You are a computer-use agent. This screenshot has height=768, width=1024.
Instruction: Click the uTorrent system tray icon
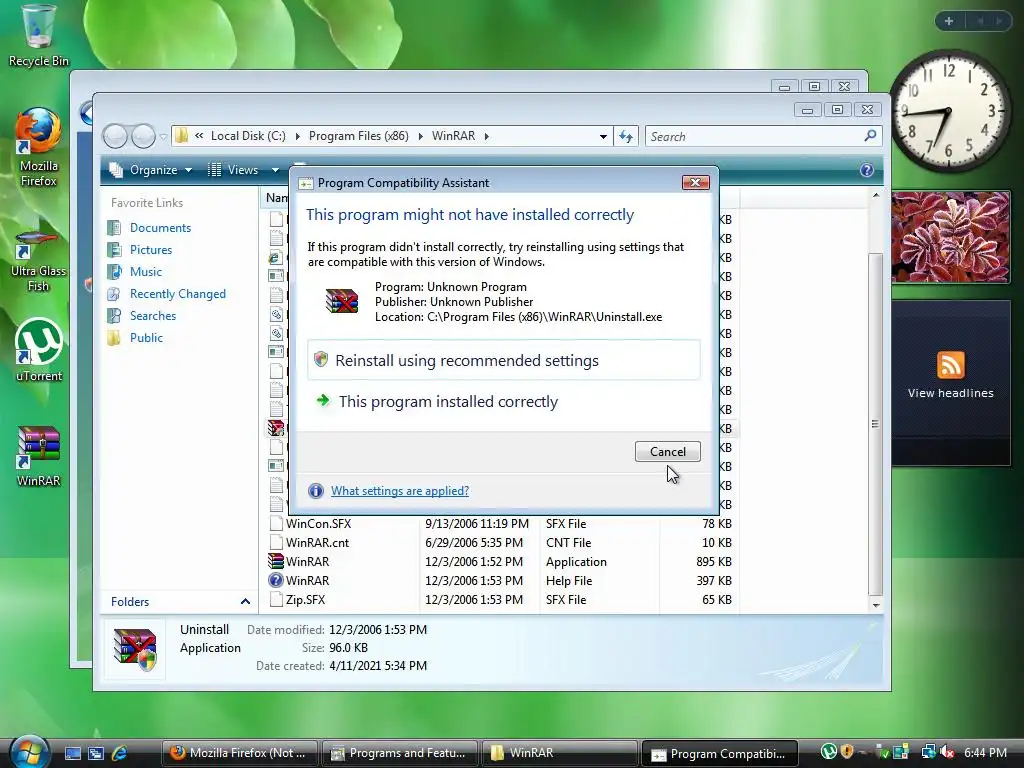point(828,752)
